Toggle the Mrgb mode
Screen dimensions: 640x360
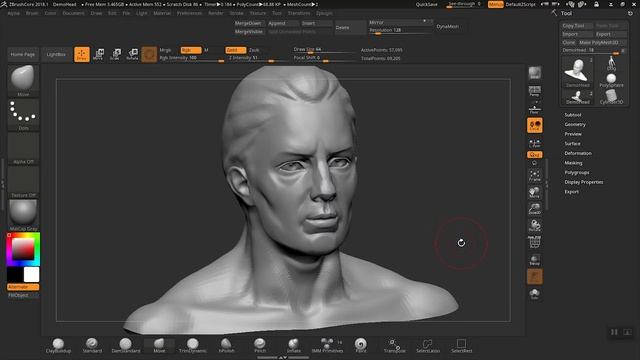(165, 50)
